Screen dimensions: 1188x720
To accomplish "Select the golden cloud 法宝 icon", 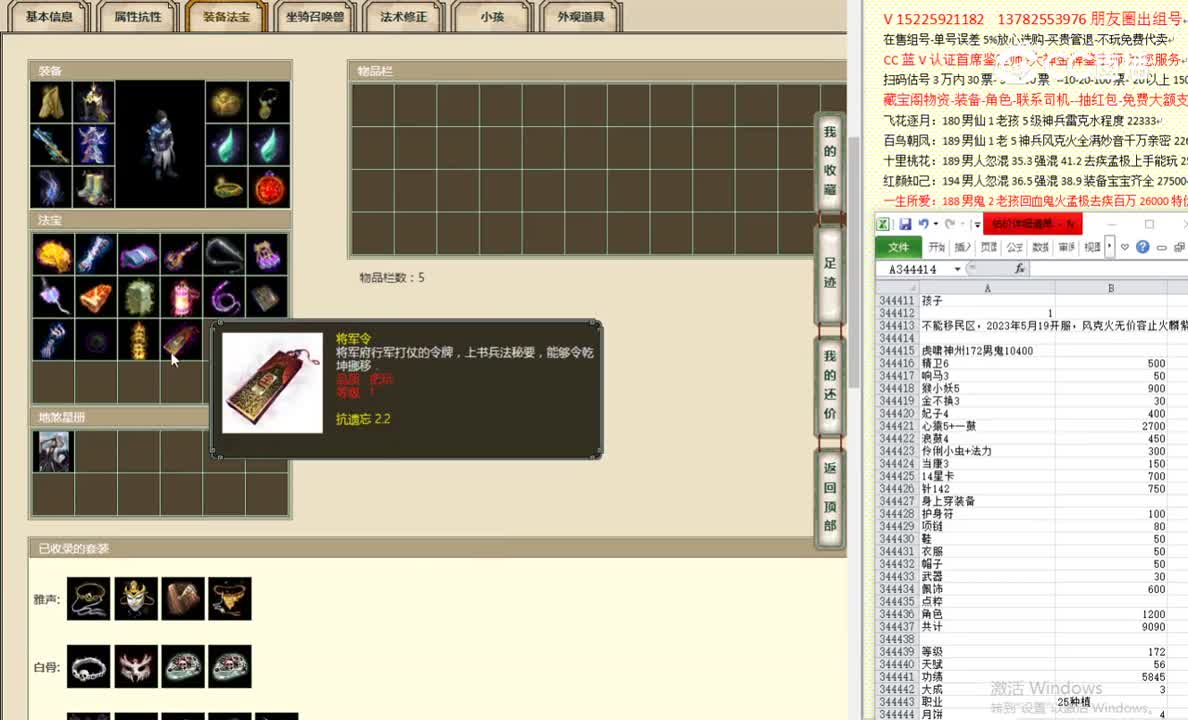I will point(53,255).
